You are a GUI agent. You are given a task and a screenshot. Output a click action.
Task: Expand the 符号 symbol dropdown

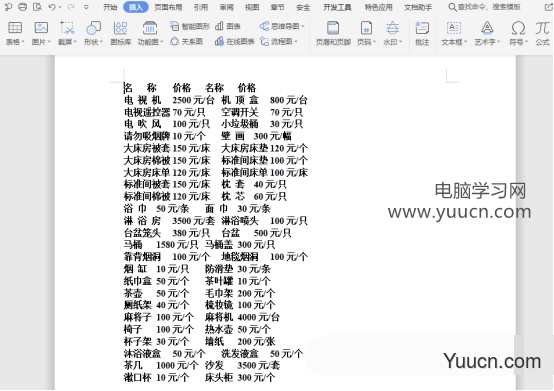526,42
